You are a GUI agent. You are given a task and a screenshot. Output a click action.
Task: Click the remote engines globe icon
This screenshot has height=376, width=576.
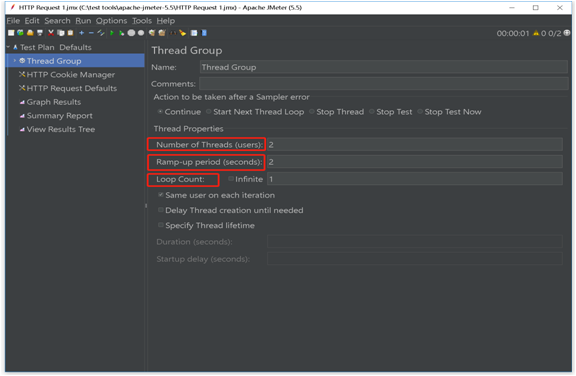[567, 33]
